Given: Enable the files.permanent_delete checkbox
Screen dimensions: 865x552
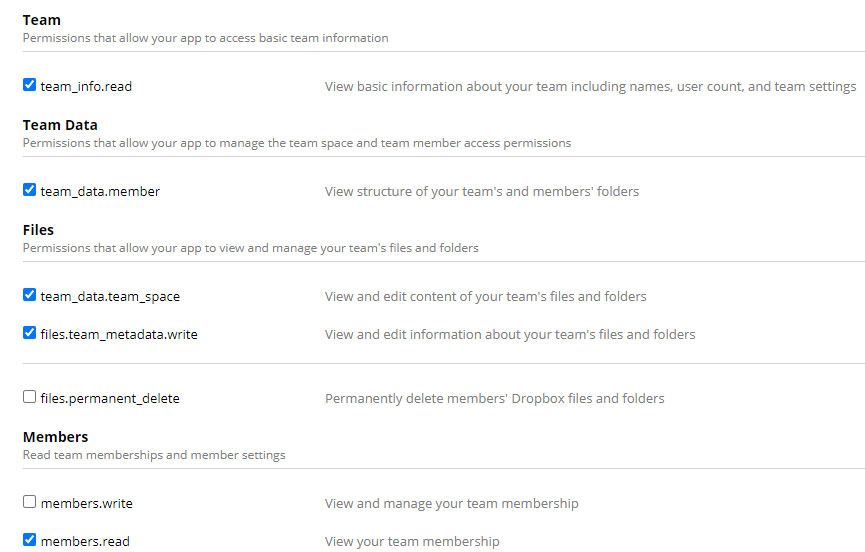Looking at the screenshot, I should coord(29,397).
